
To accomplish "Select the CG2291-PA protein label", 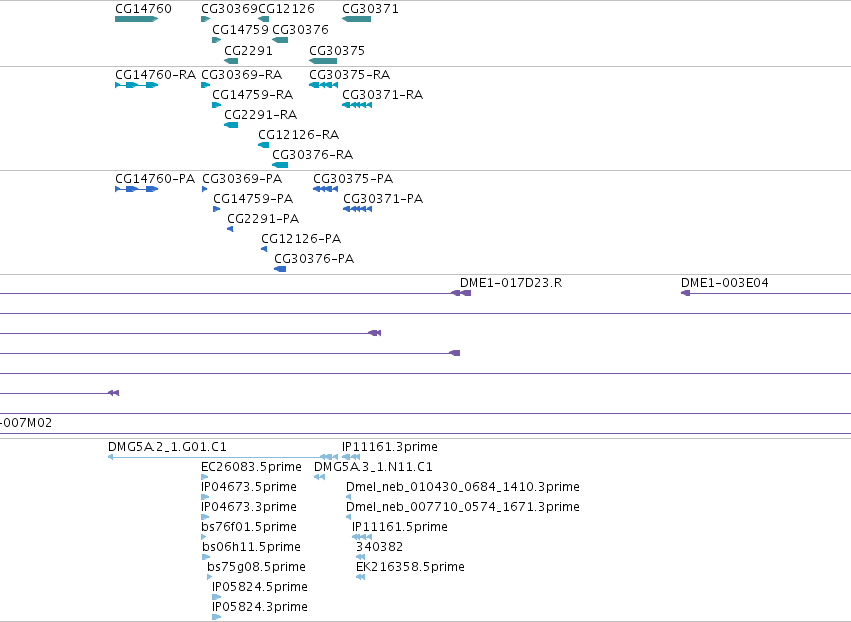I will 263,219.
